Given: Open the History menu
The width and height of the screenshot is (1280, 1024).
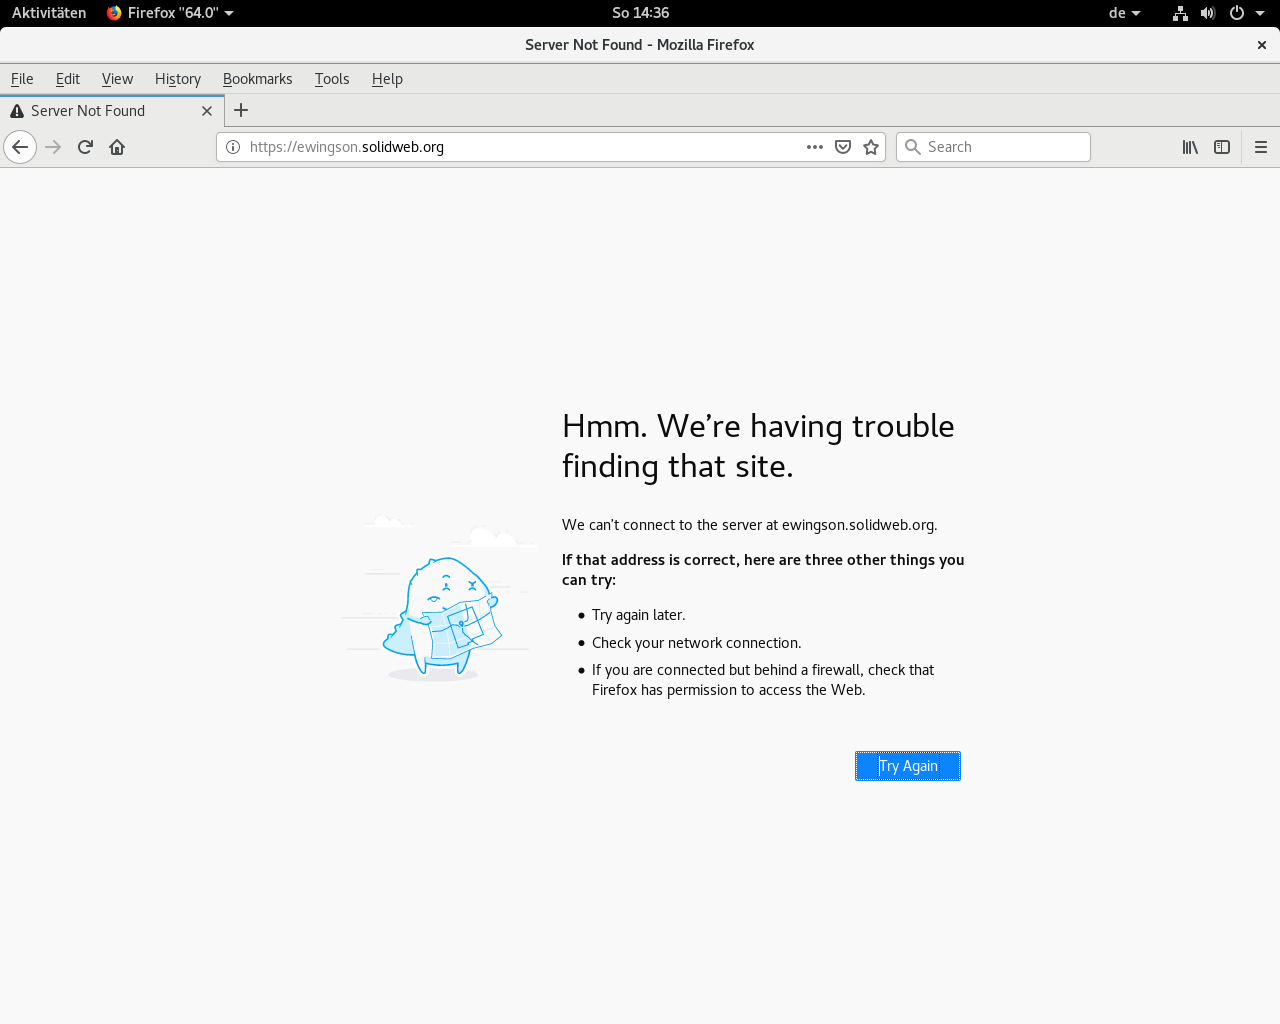Looking at the screenshot, I should coord(178,79).
